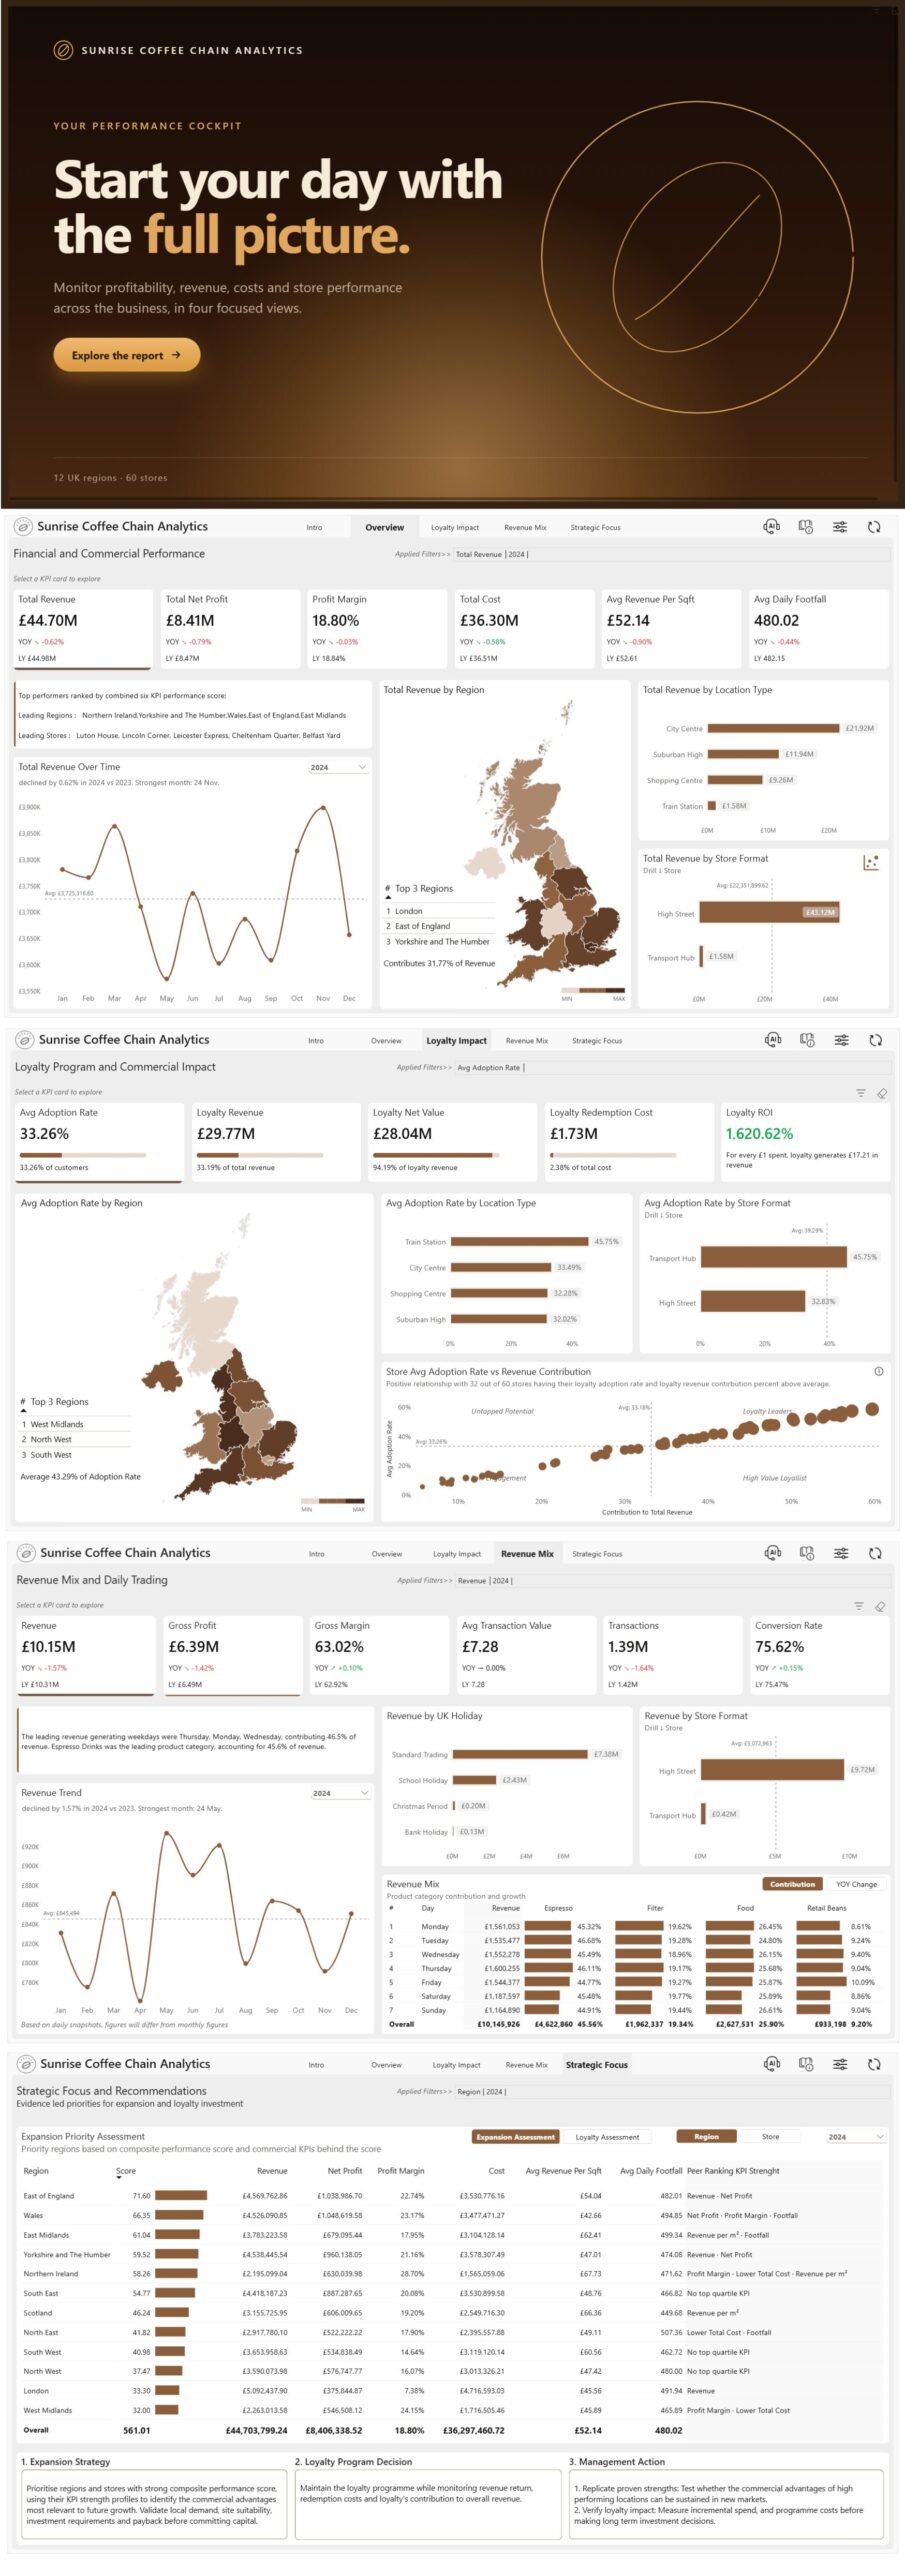Click the Explore the report button
This screenshot has width=905, height=2560.
click(x=127, y=355)
